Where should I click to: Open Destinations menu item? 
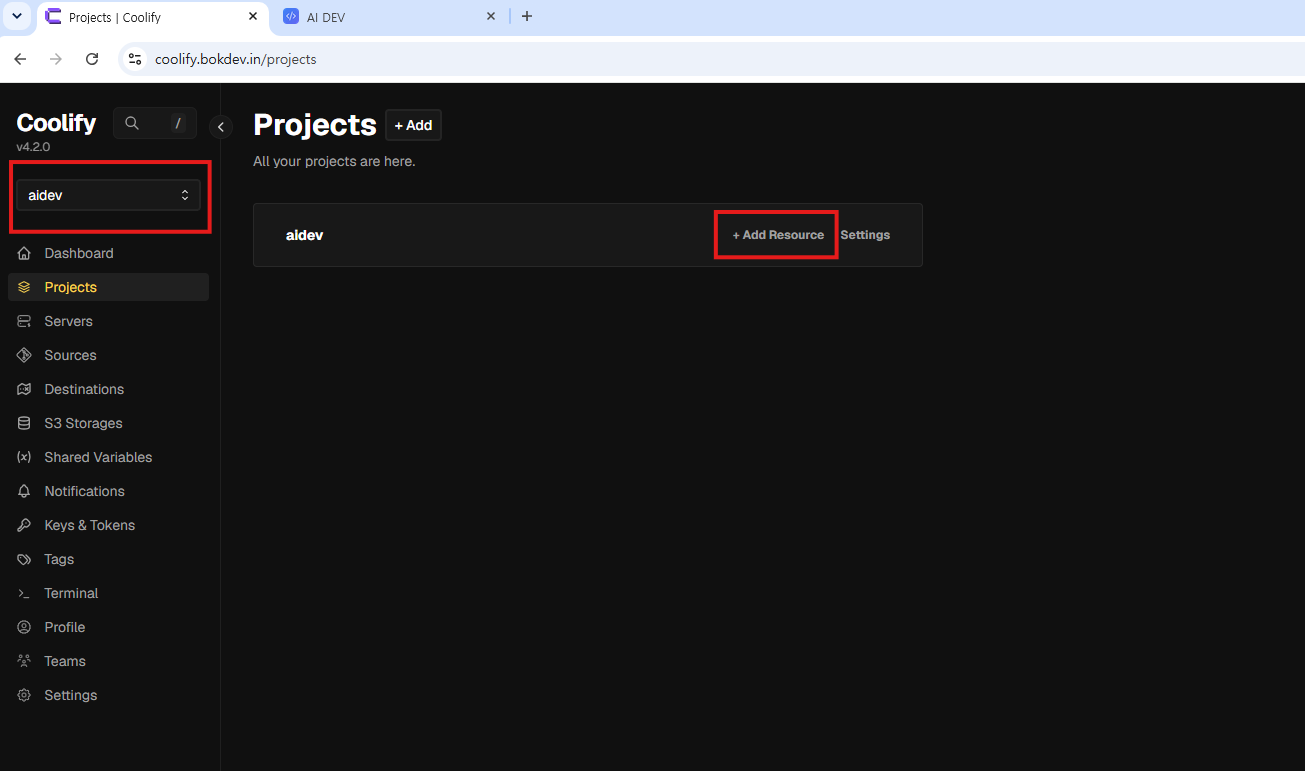[x=108, y=389]
